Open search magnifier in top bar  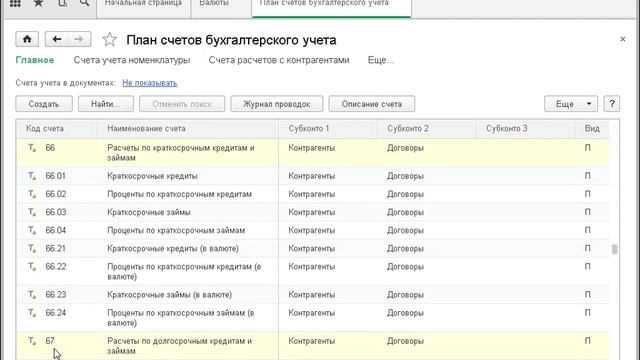[x=84, y=3]
